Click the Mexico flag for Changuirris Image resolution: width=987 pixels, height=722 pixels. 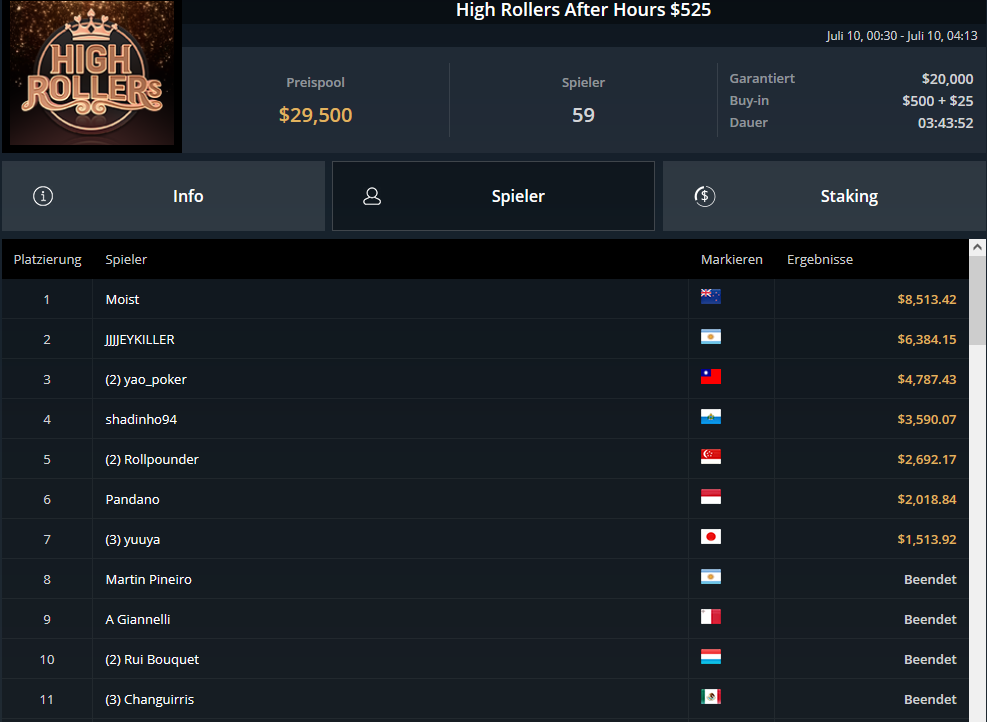click(711, 696)
